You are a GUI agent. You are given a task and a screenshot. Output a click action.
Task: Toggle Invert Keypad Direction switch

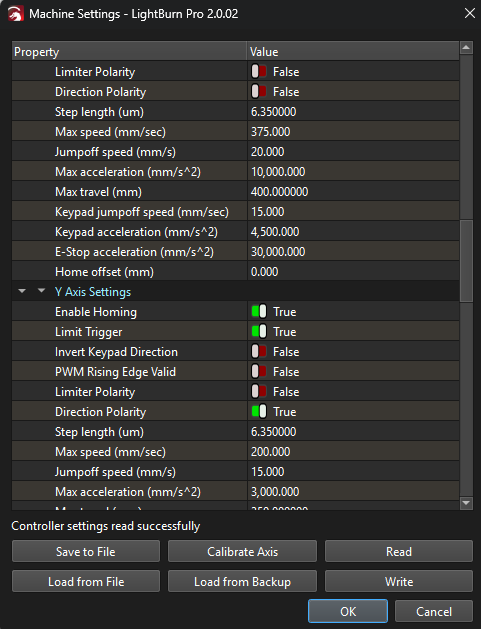click(259, 351)
